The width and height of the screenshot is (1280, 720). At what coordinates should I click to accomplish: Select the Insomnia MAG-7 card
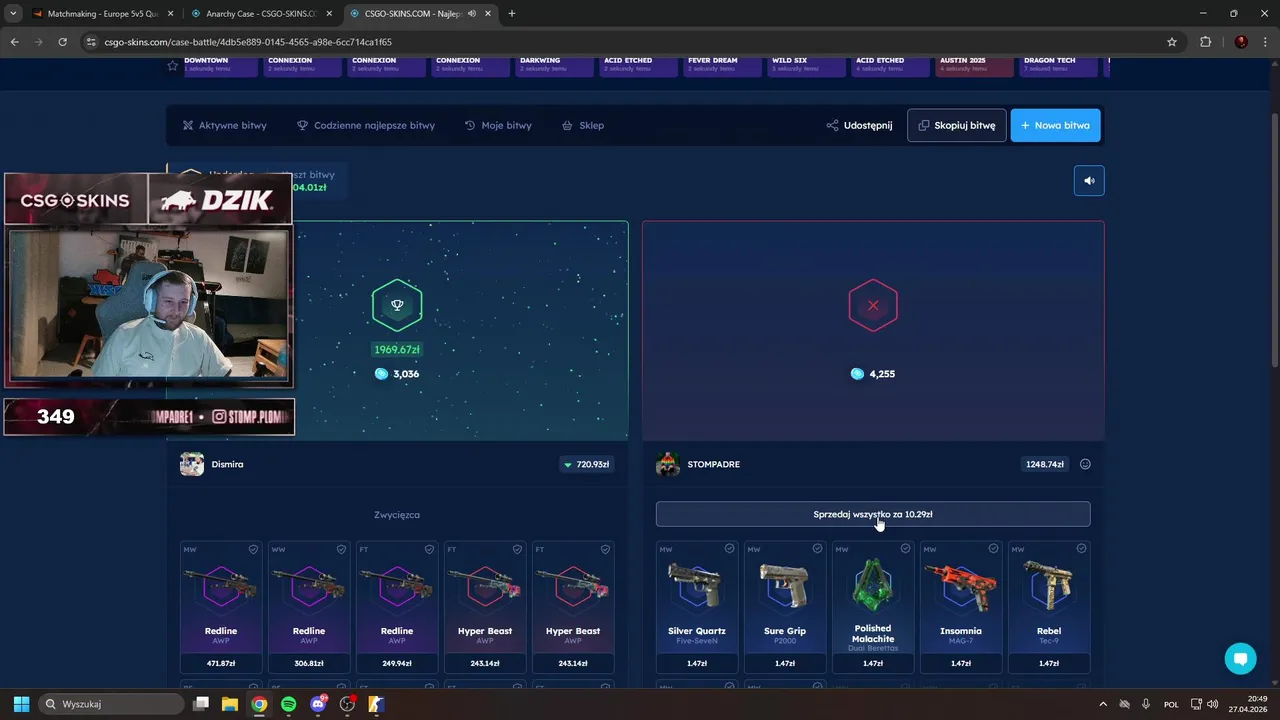click(961, 607)
